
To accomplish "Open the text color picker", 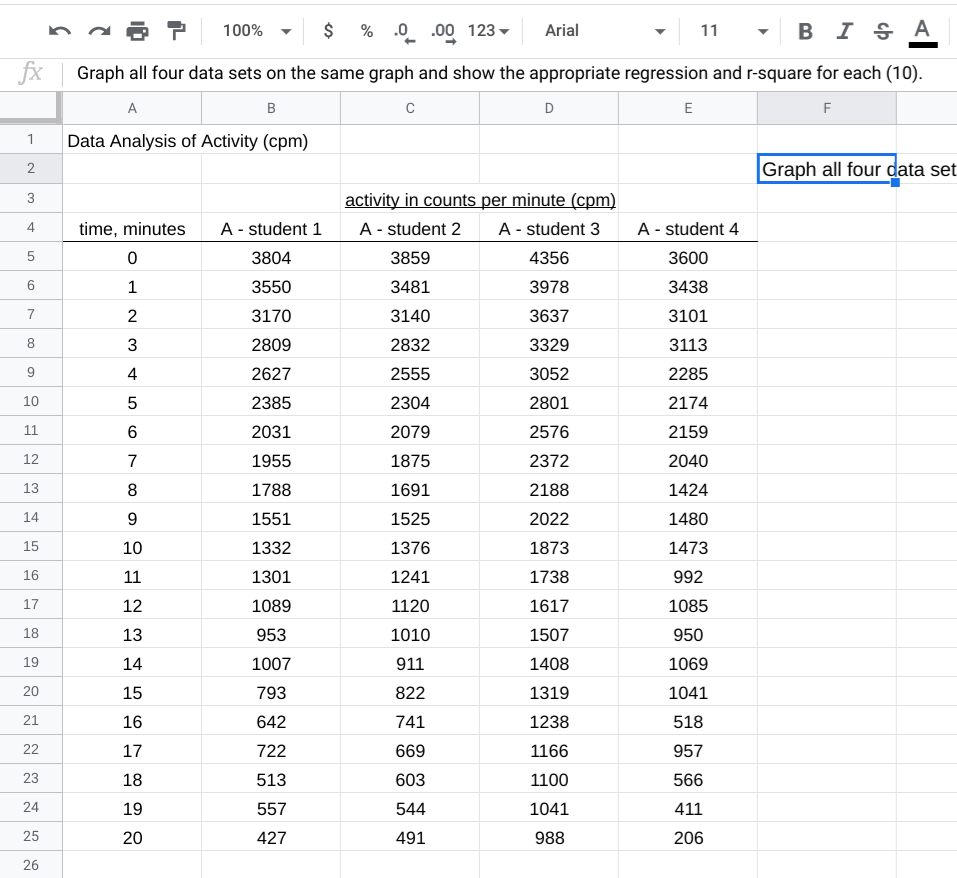I will 921,31.
